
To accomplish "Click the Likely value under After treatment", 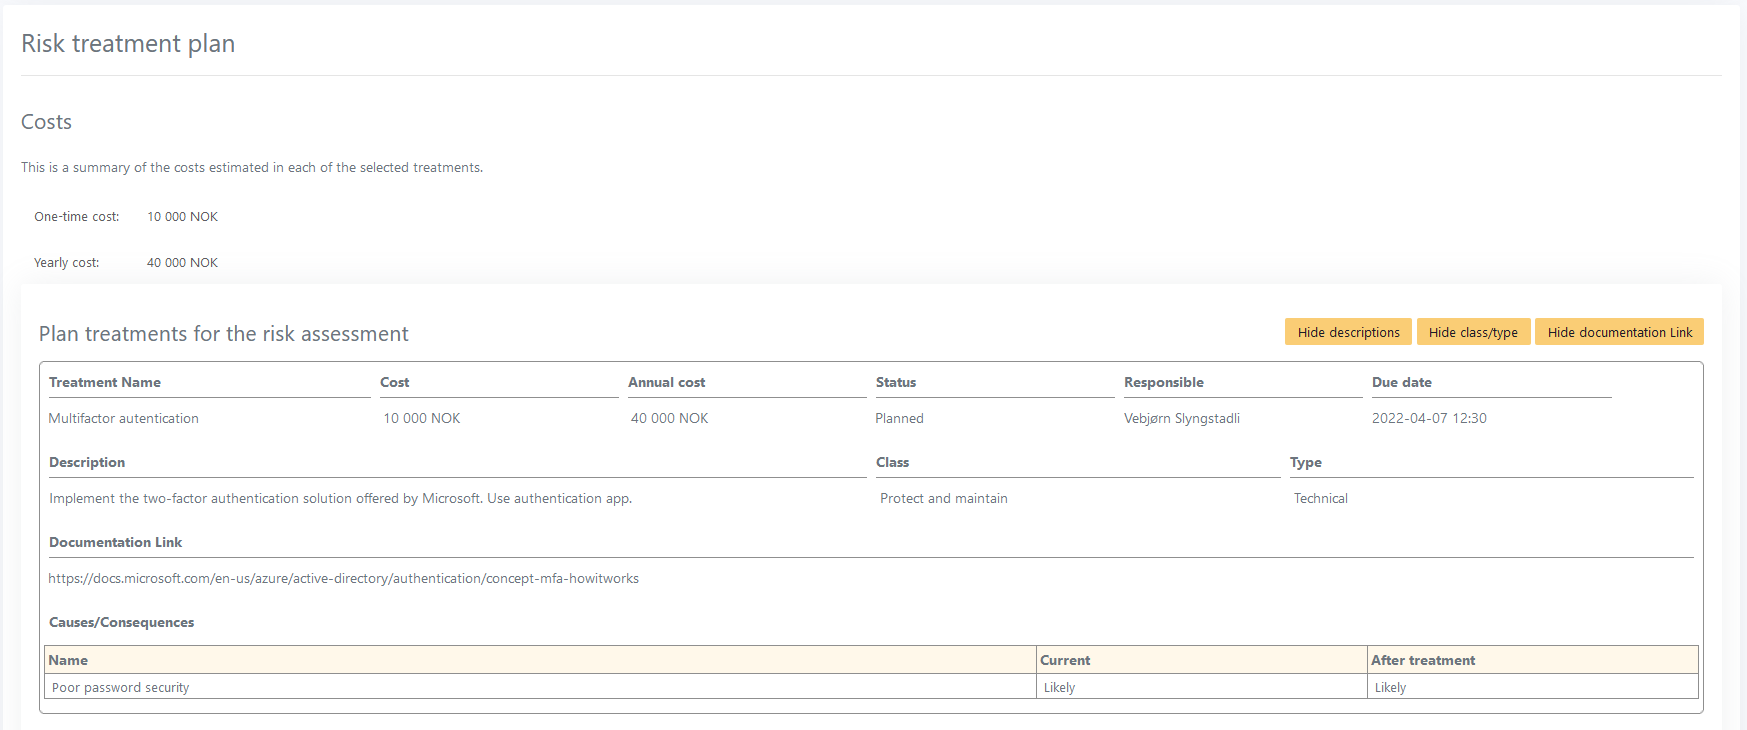I will [1390, 687].
